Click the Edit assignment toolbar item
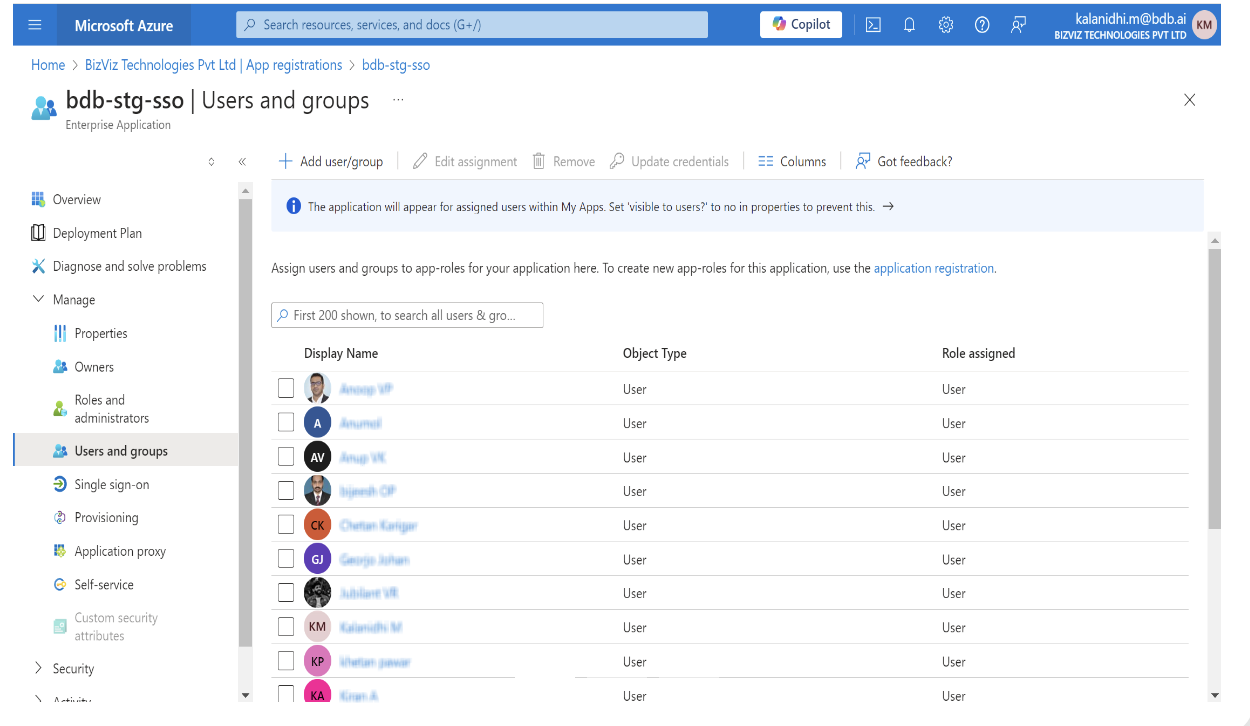This screenshot has height=726, width=1250. coord(465,161)
